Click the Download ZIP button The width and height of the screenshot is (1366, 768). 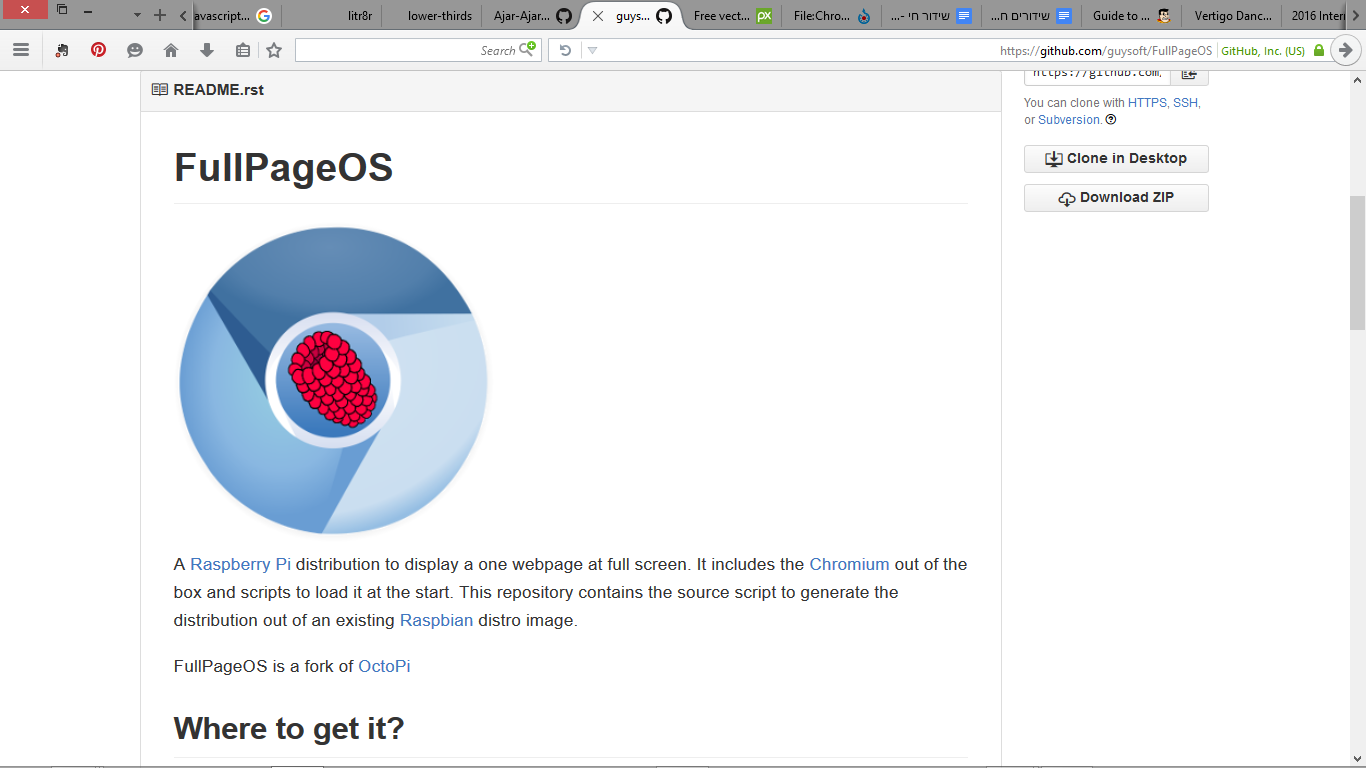click(x=1116, y=197)
